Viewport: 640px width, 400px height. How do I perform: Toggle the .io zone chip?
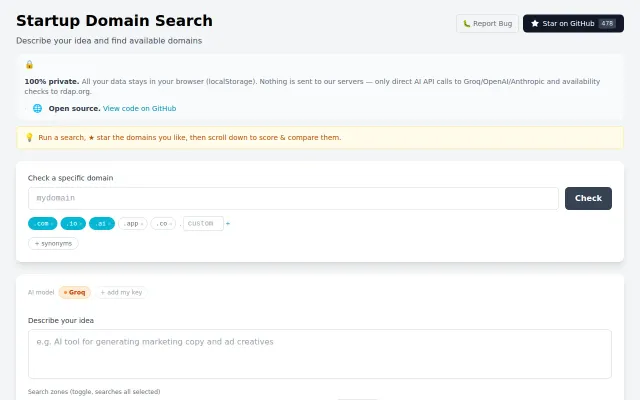[x=73, y=224]
